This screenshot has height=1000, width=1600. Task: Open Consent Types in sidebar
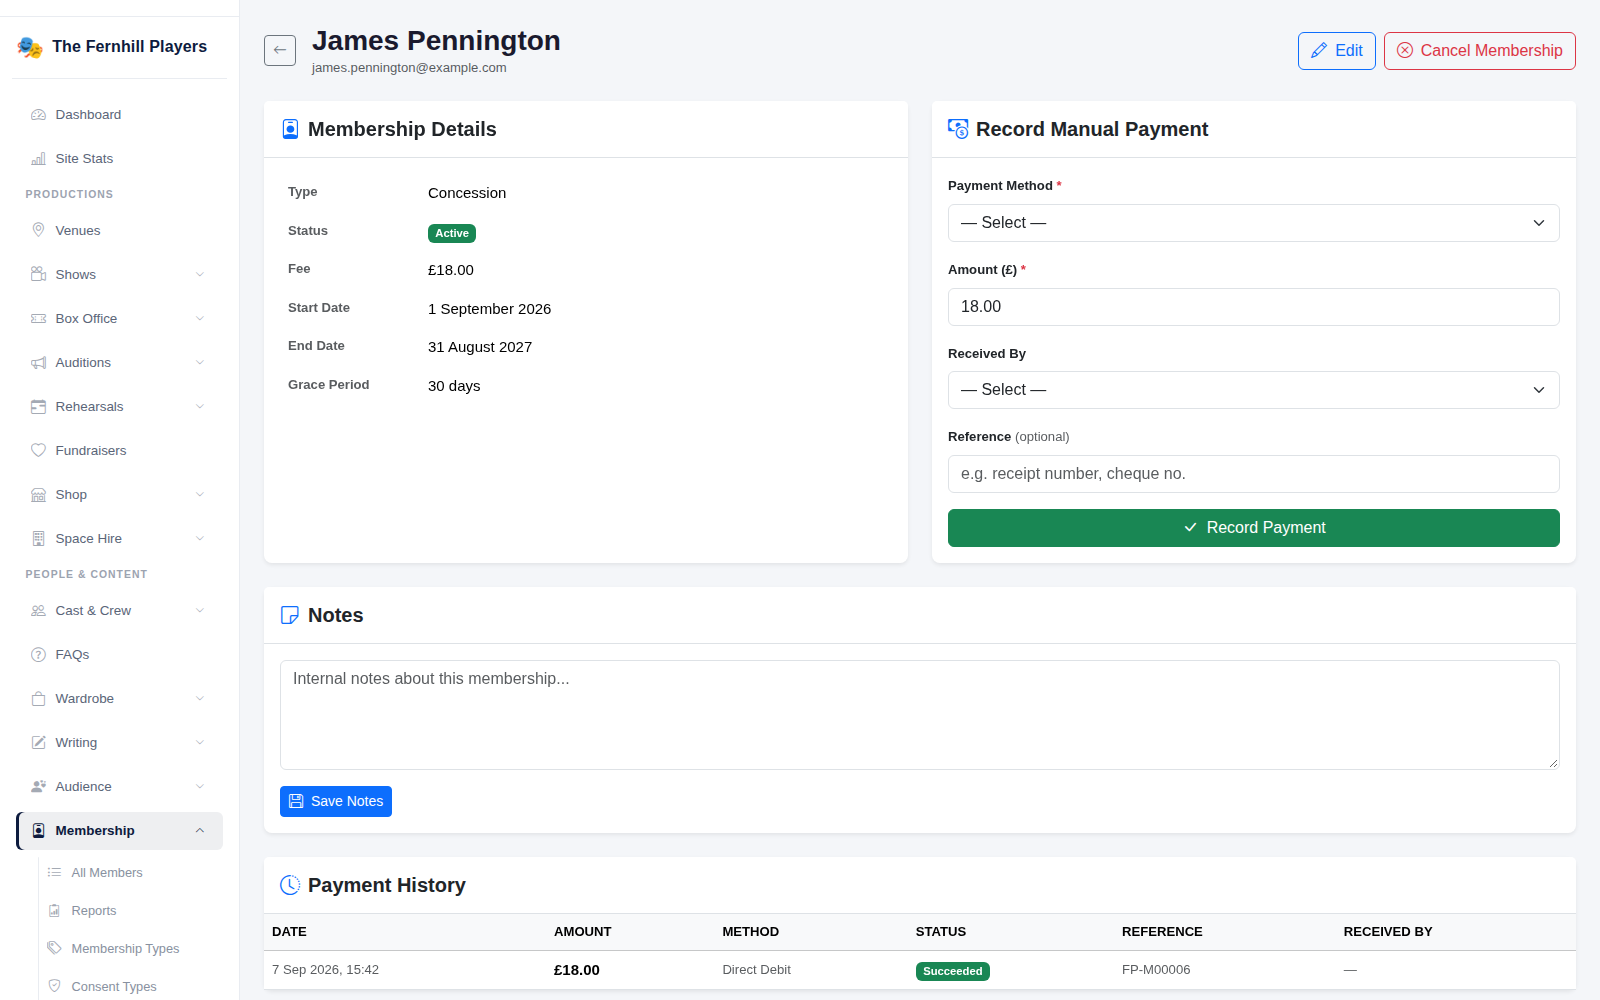pos(114,986)
